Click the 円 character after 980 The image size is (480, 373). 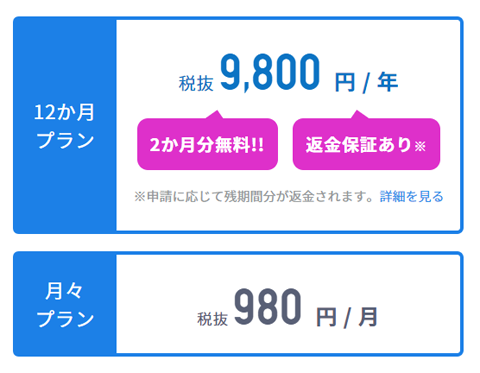pos(326,317)
